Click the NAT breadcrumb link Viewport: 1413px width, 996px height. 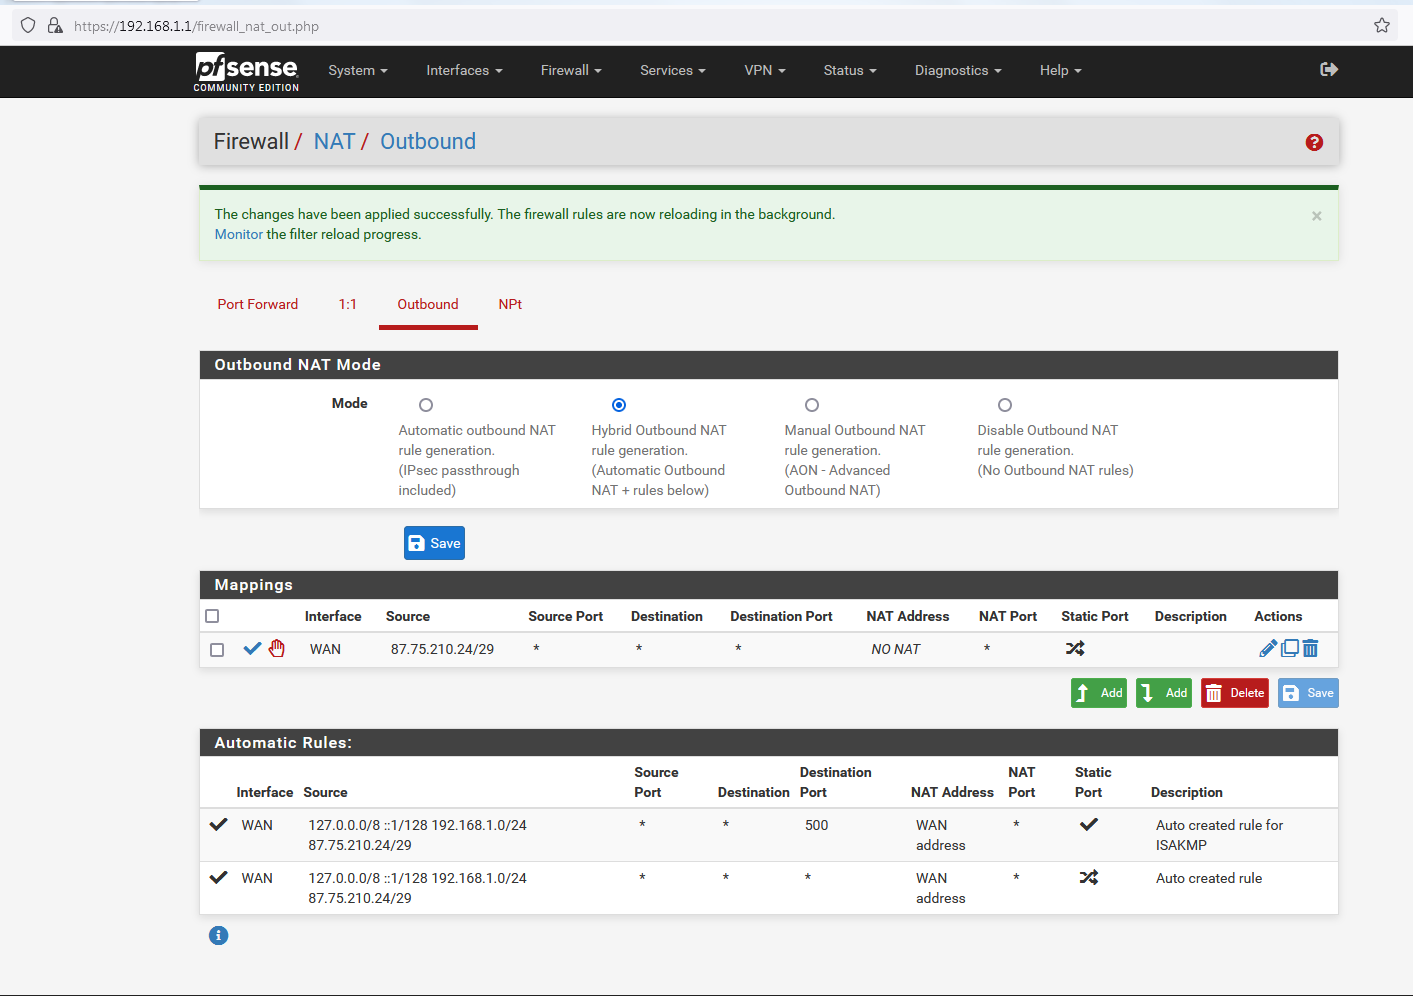point(334,141)
